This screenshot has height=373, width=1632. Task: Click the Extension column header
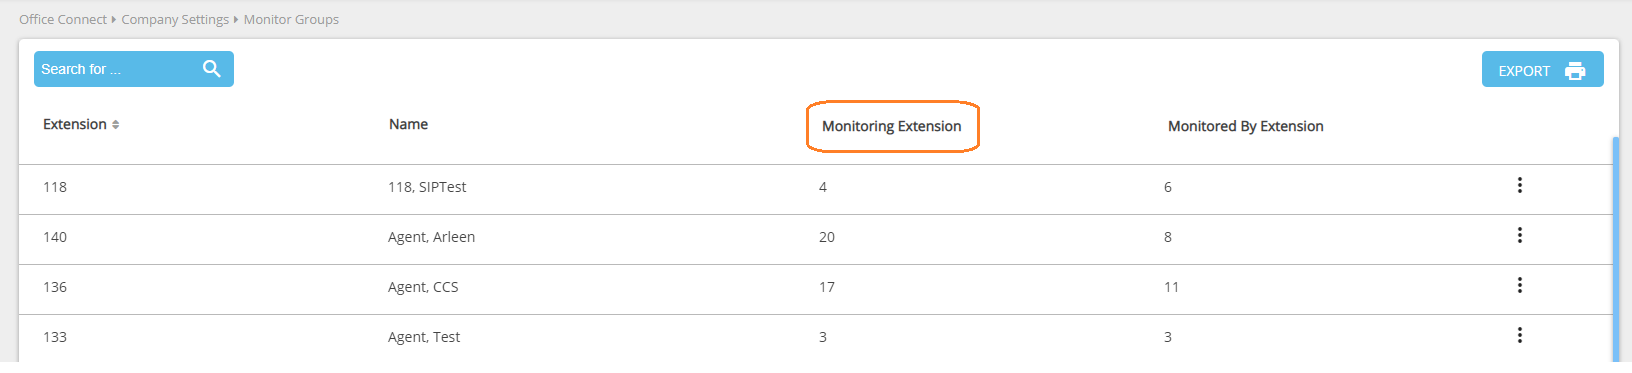tap(75, 124)
